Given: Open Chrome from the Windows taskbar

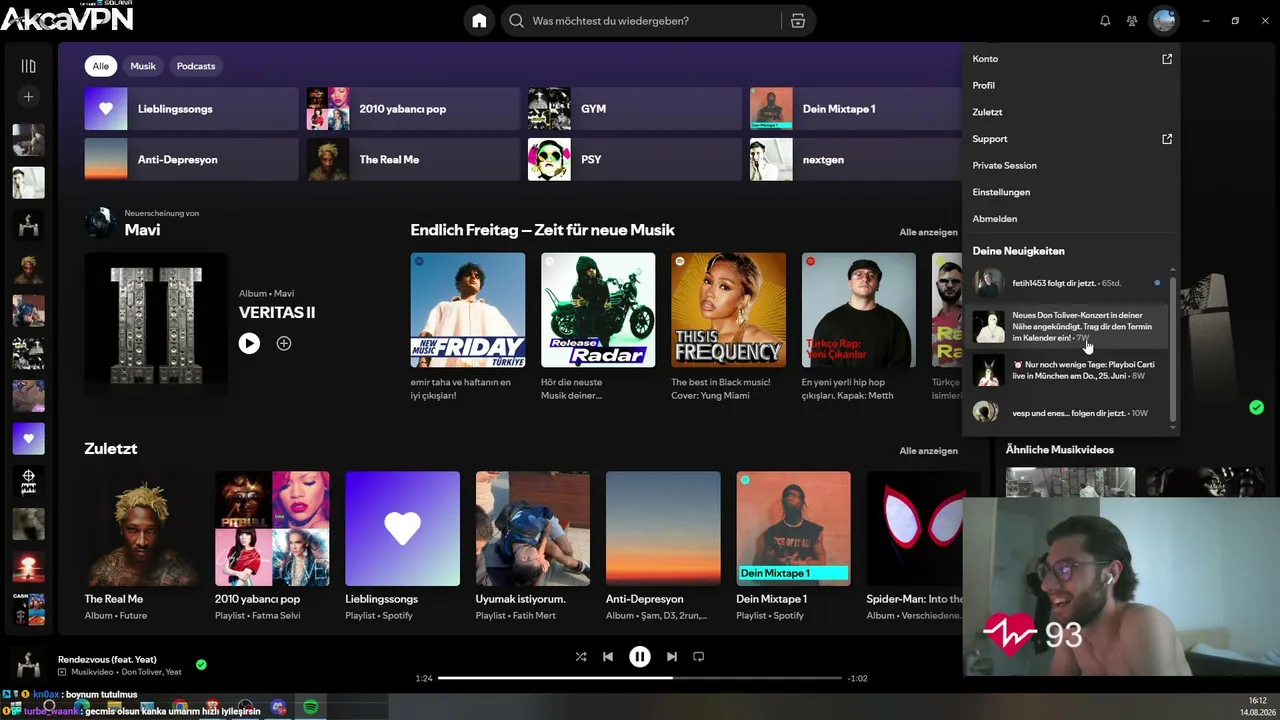Looking at the screenshot, I should (180, 708).
